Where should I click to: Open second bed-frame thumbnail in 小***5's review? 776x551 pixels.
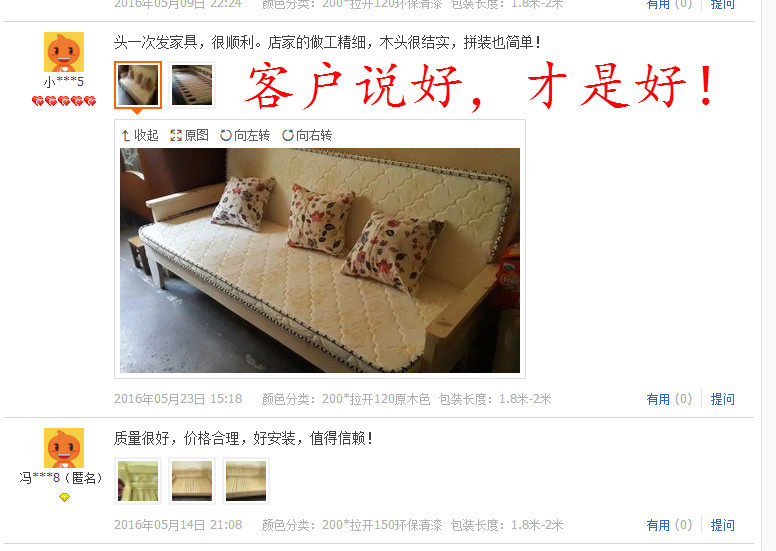(x=192, y=85)
